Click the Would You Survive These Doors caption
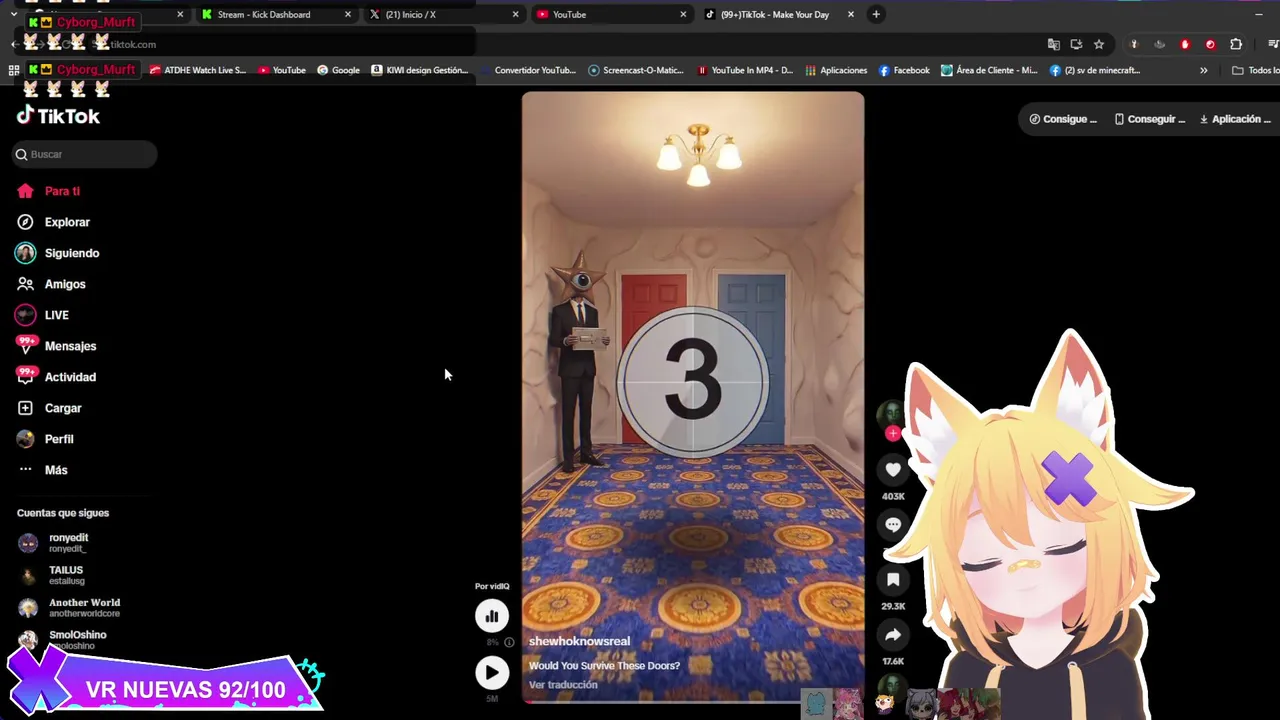 tap(604, 666)
